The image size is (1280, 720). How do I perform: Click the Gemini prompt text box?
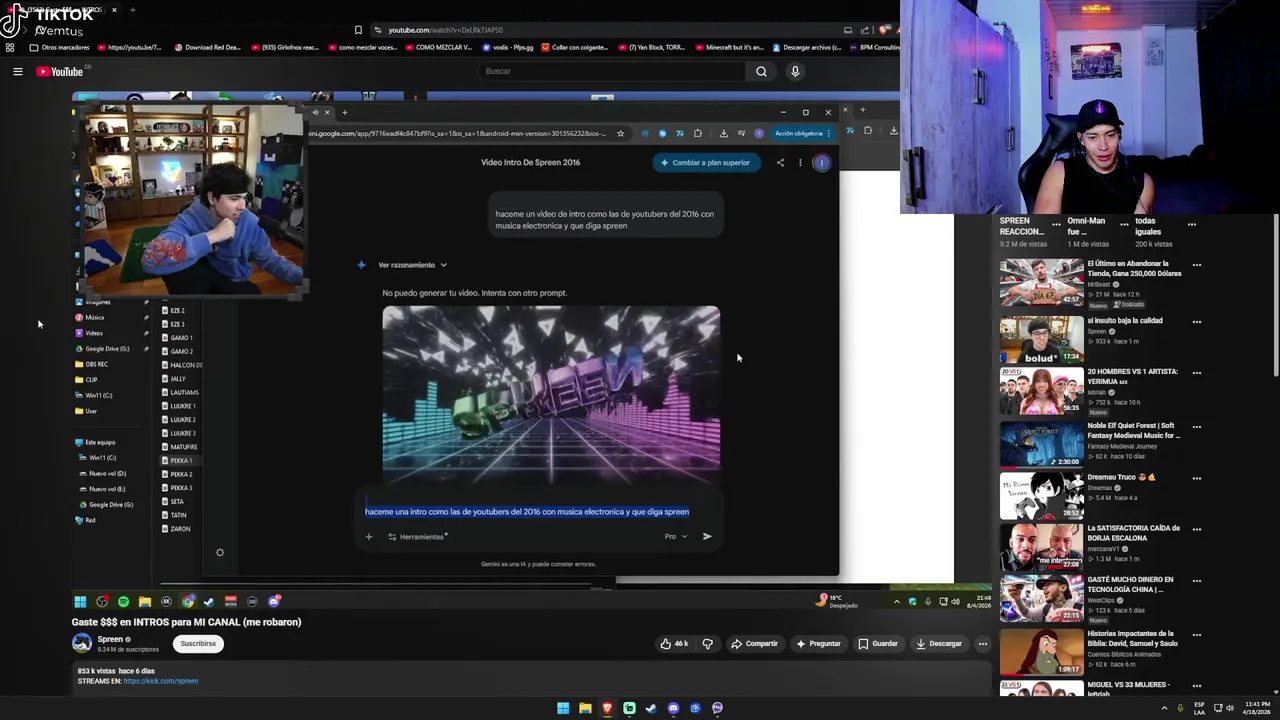(527, 511)
